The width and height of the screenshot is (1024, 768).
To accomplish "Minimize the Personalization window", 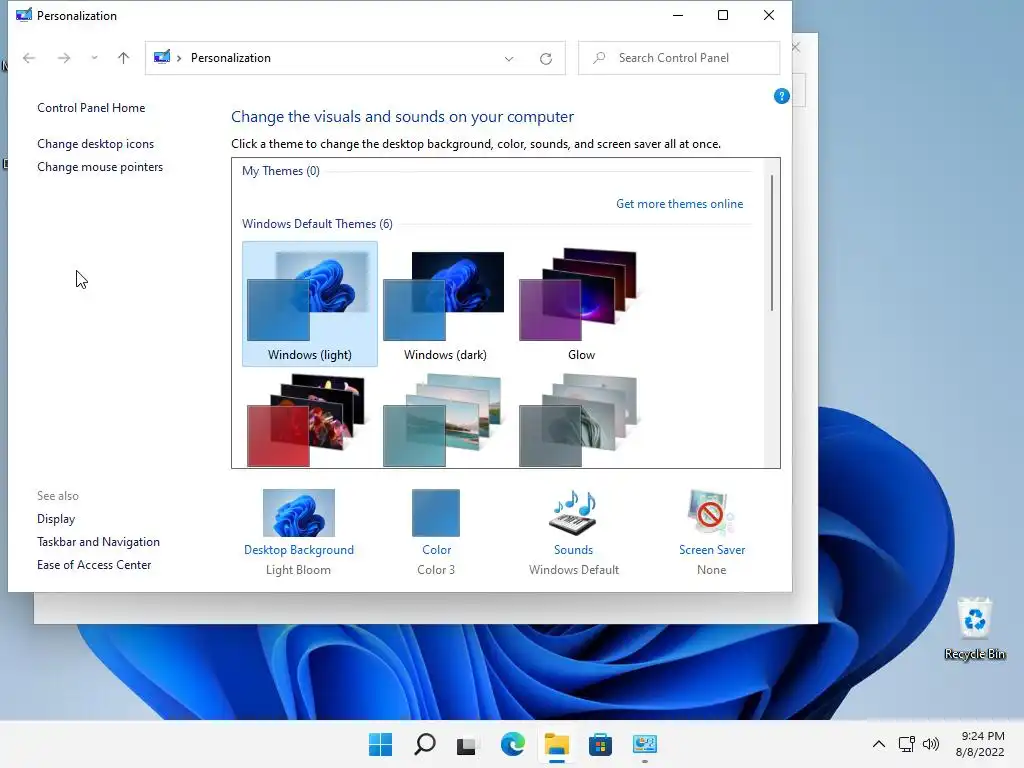I will pyautogui.click(x=678, y=15).
